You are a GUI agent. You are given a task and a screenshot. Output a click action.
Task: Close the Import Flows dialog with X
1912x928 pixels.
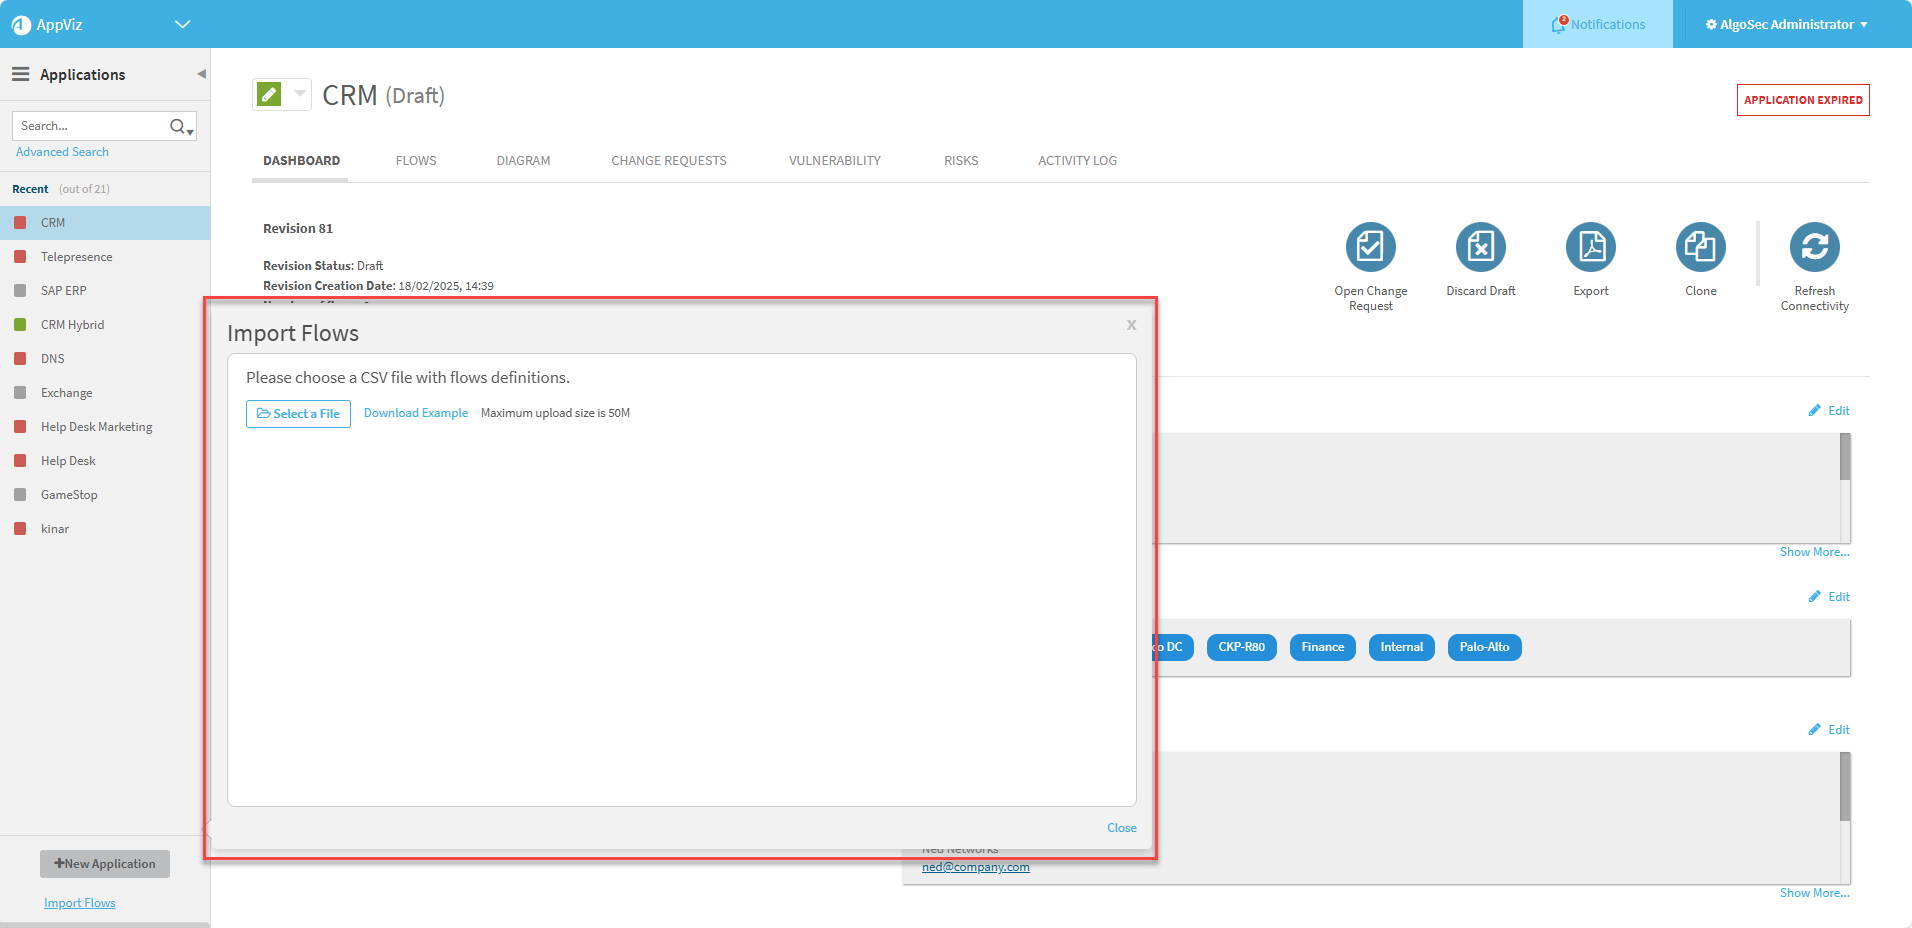[x=1131, y=325]
